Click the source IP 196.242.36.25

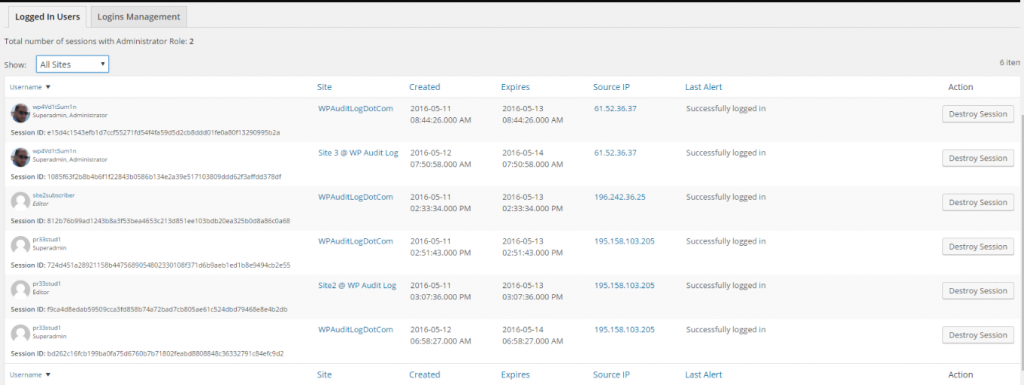click(x=620, y=196)
